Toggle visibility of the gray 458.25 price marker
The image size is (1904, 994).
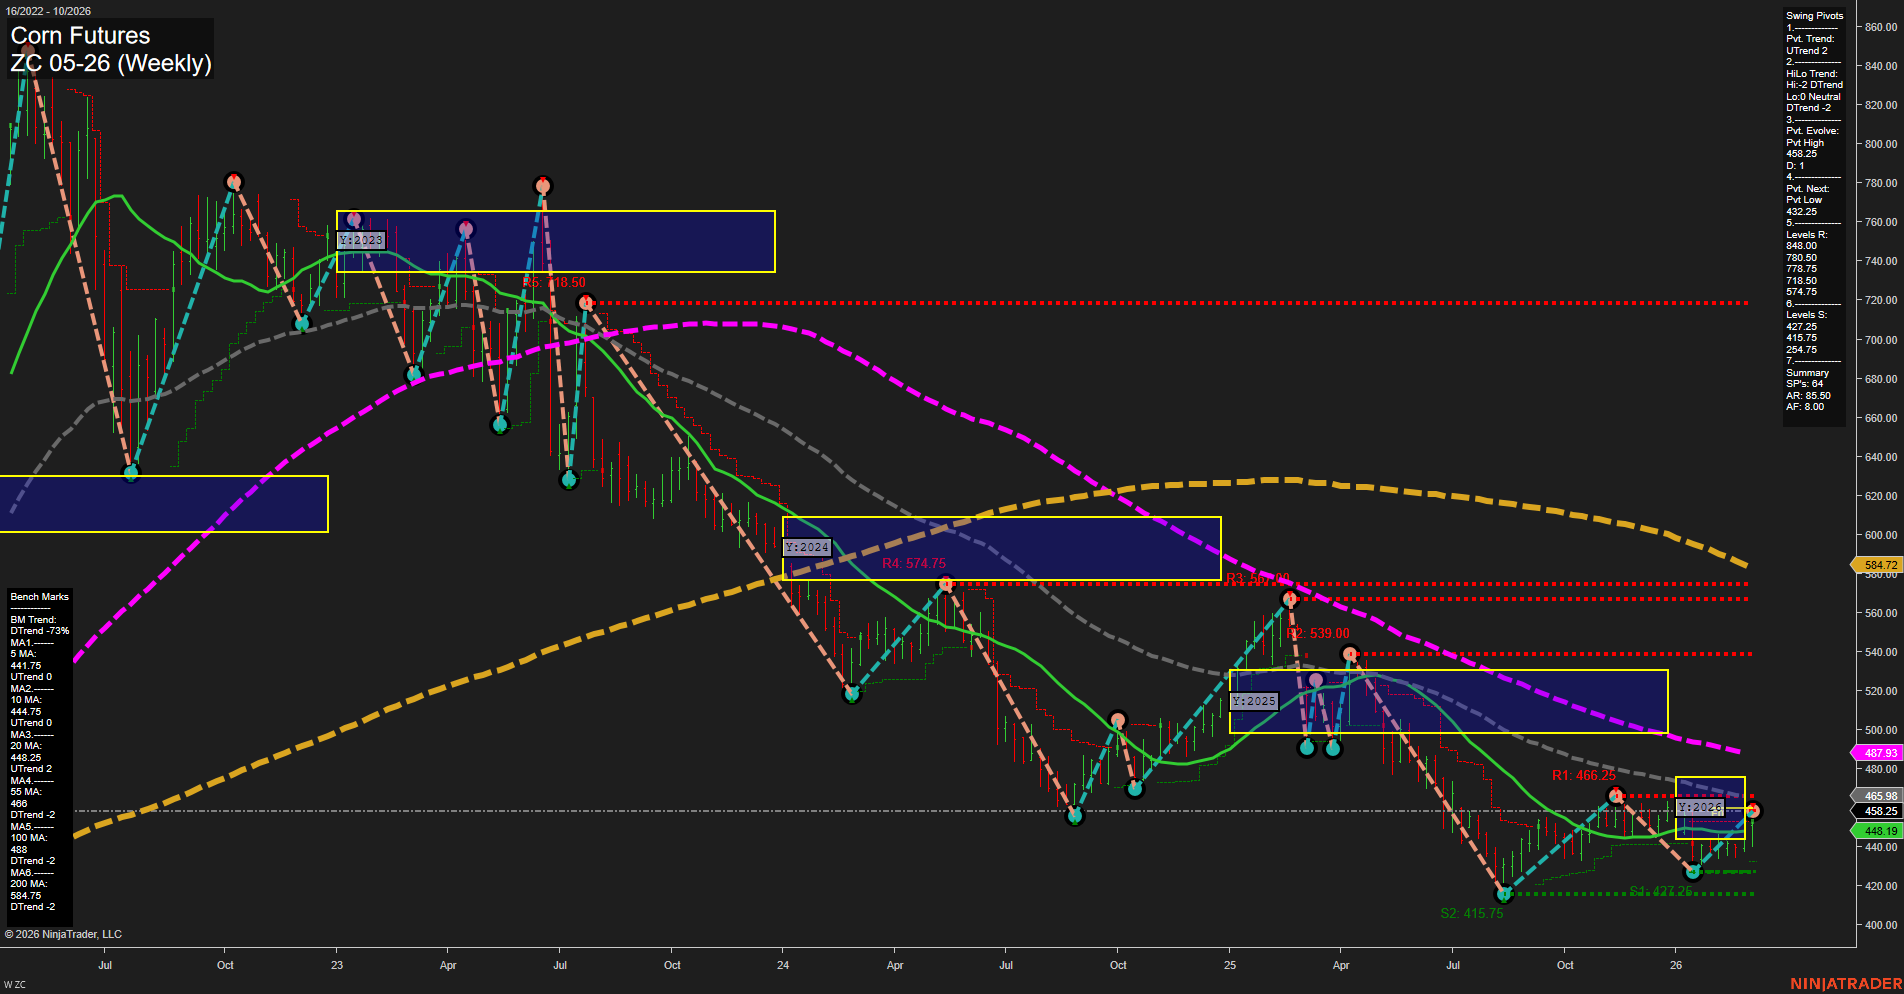pyautogui.click(x=1878, y=812)
